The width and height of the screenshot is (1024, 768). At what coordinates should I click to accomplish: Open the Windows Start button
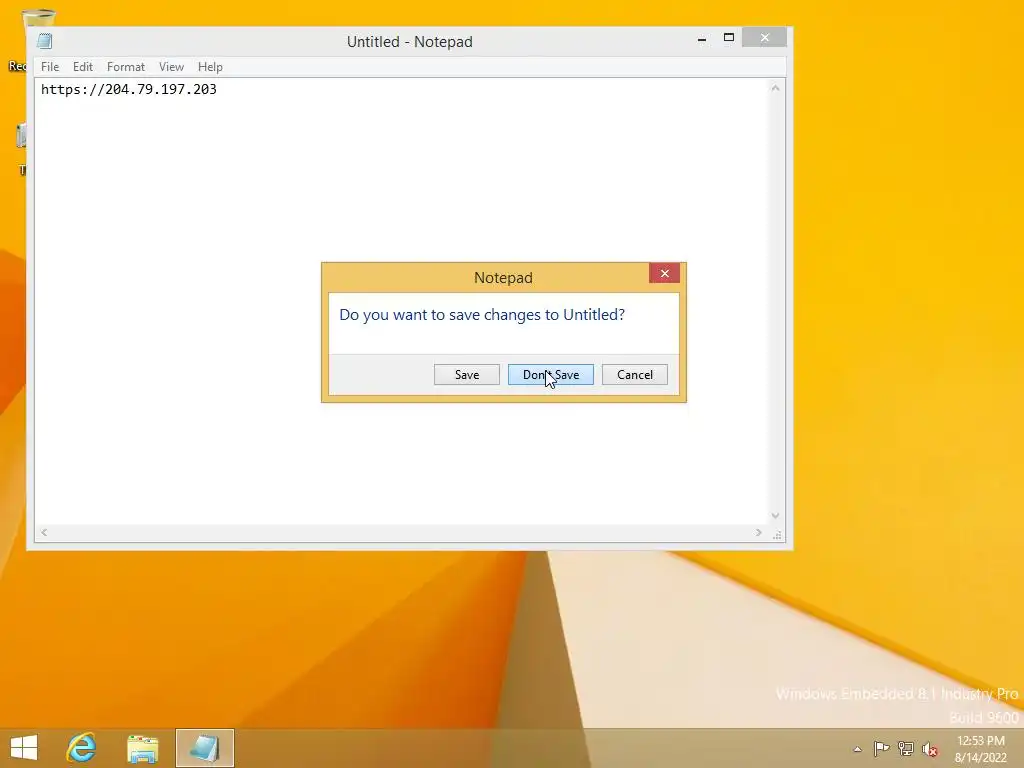coord(24,748)
